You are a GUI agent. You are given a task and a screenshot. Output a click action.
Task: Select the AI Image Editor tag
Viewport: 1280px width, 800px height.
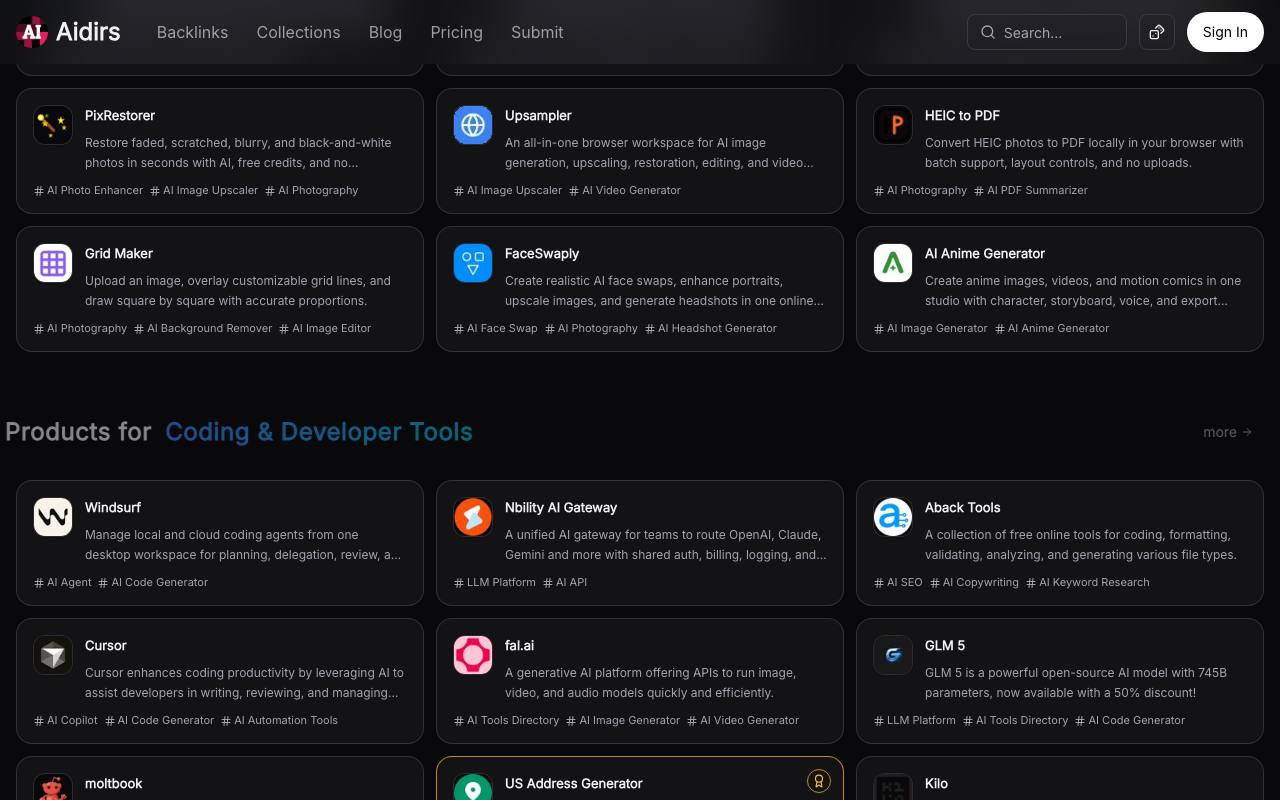(x=325, y=328)
